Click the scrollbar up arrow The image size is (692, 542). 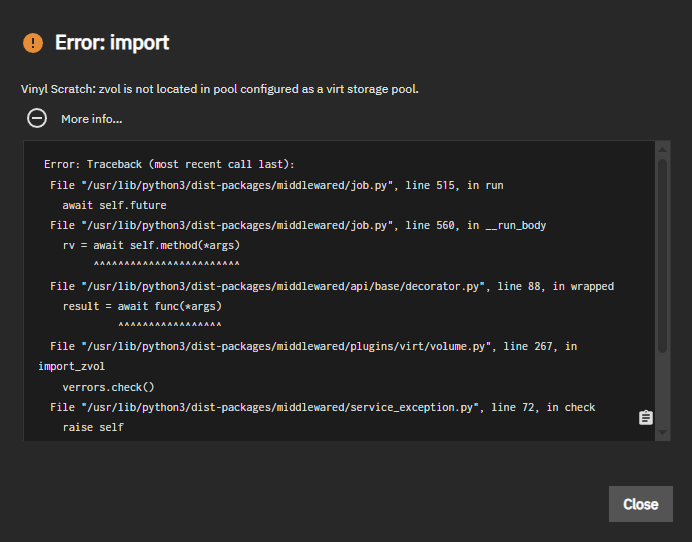pos(662,150)
